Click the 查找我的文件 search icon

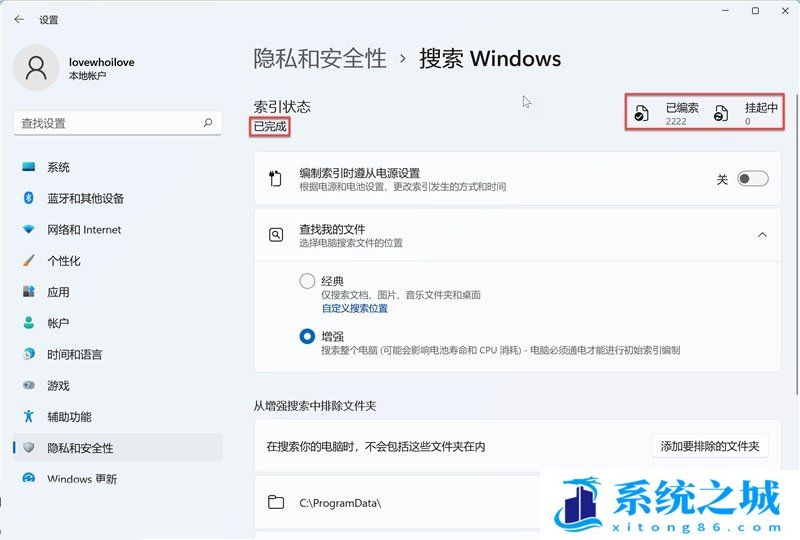[276, 235]
